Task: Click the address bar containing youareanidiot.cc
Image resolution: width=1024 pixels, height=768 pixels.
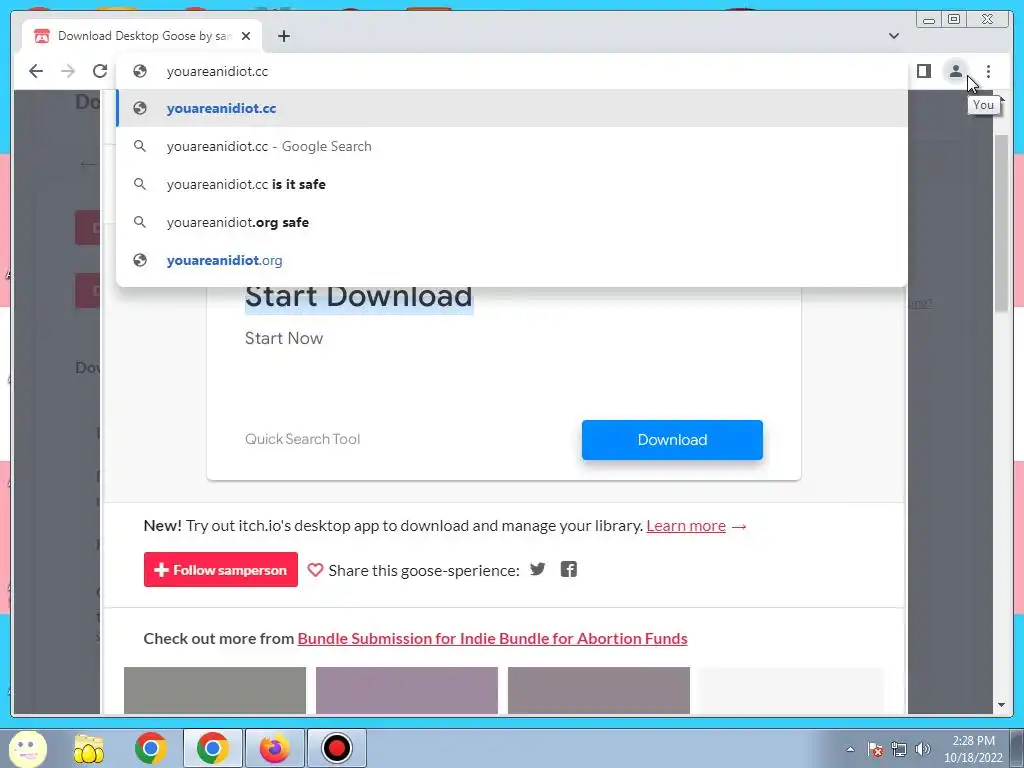Action: tap(511, 71)
